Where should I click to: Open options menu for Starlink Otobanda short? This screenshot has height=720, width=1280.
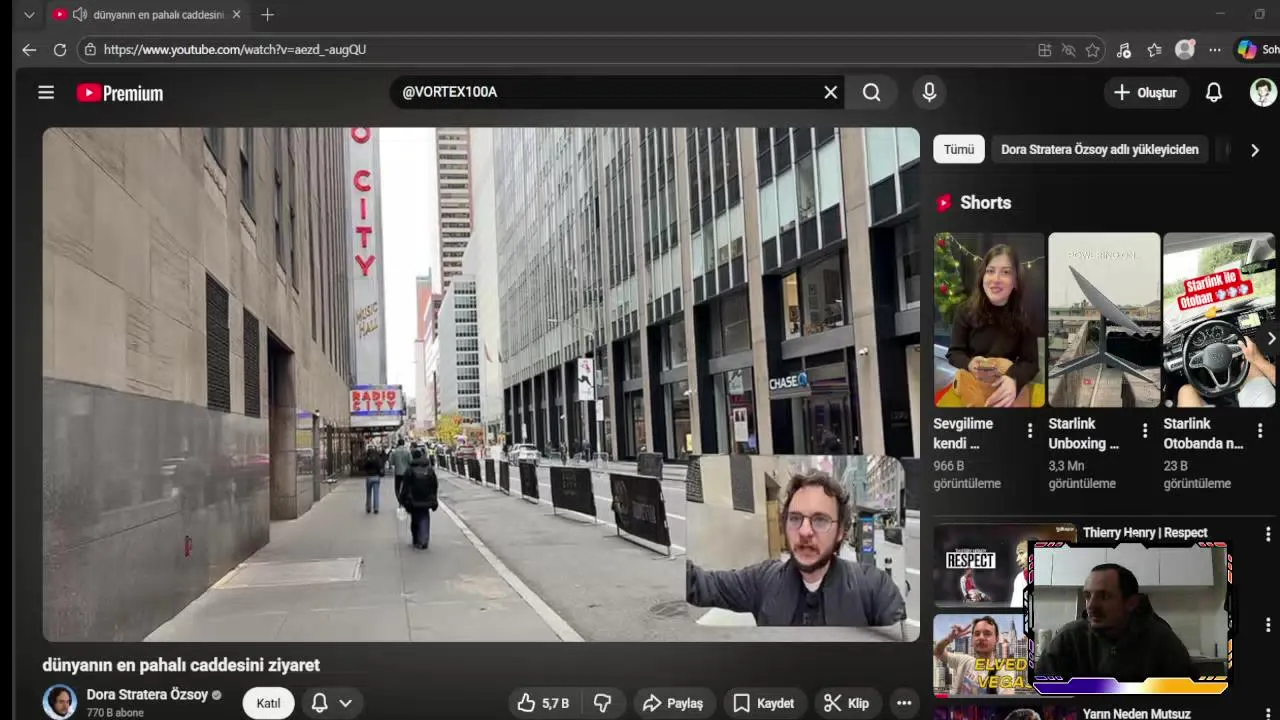[1260, 431]
